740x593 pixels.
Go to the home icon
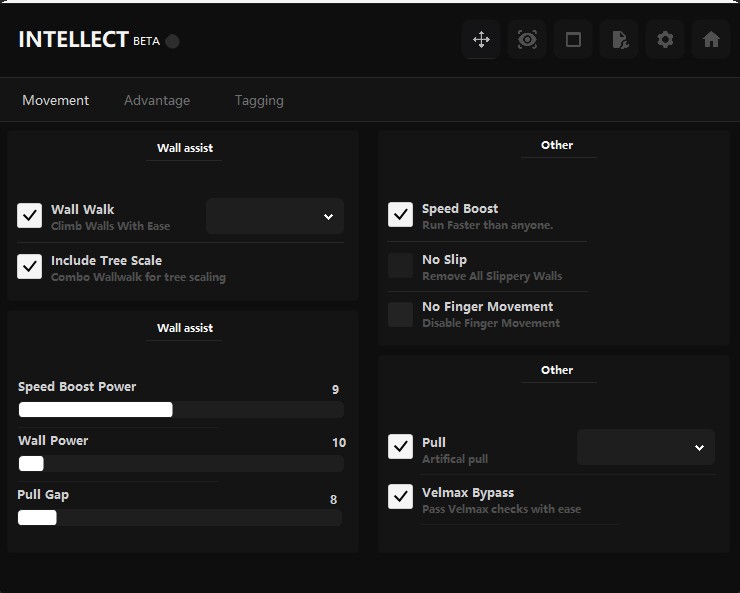coord(711,40)
